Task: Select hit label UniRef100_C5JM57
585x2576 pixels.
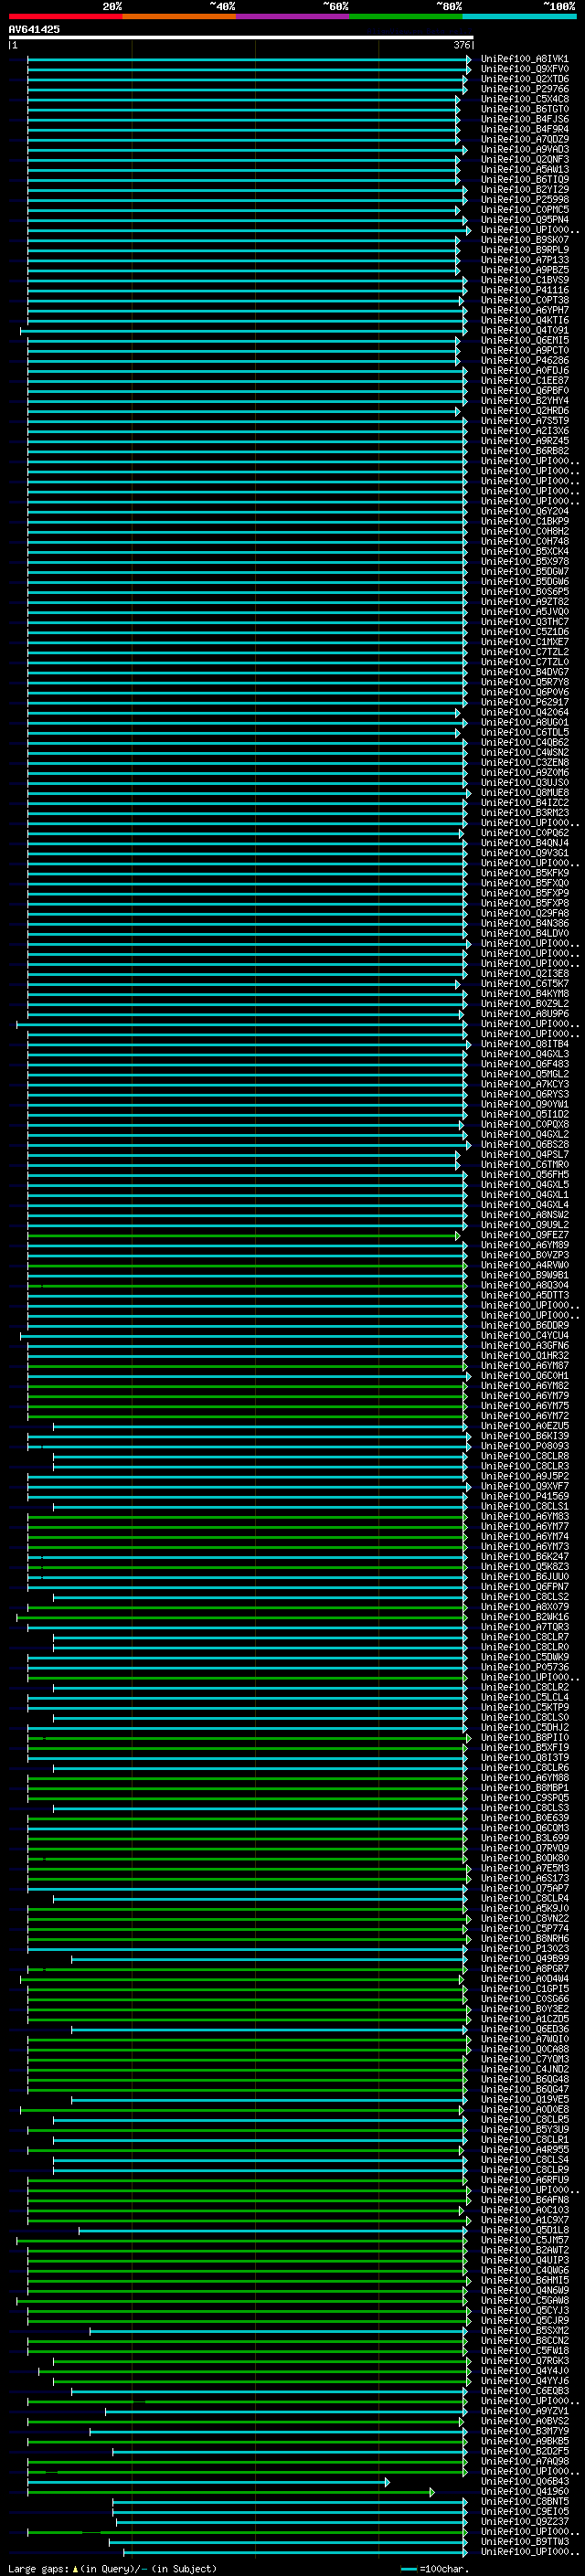Action: pos(525,2240)
